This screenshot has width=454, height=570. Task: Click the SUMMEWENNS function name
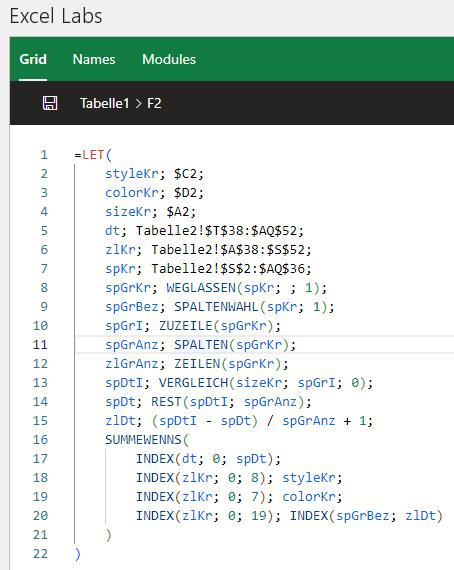[143, 439]
